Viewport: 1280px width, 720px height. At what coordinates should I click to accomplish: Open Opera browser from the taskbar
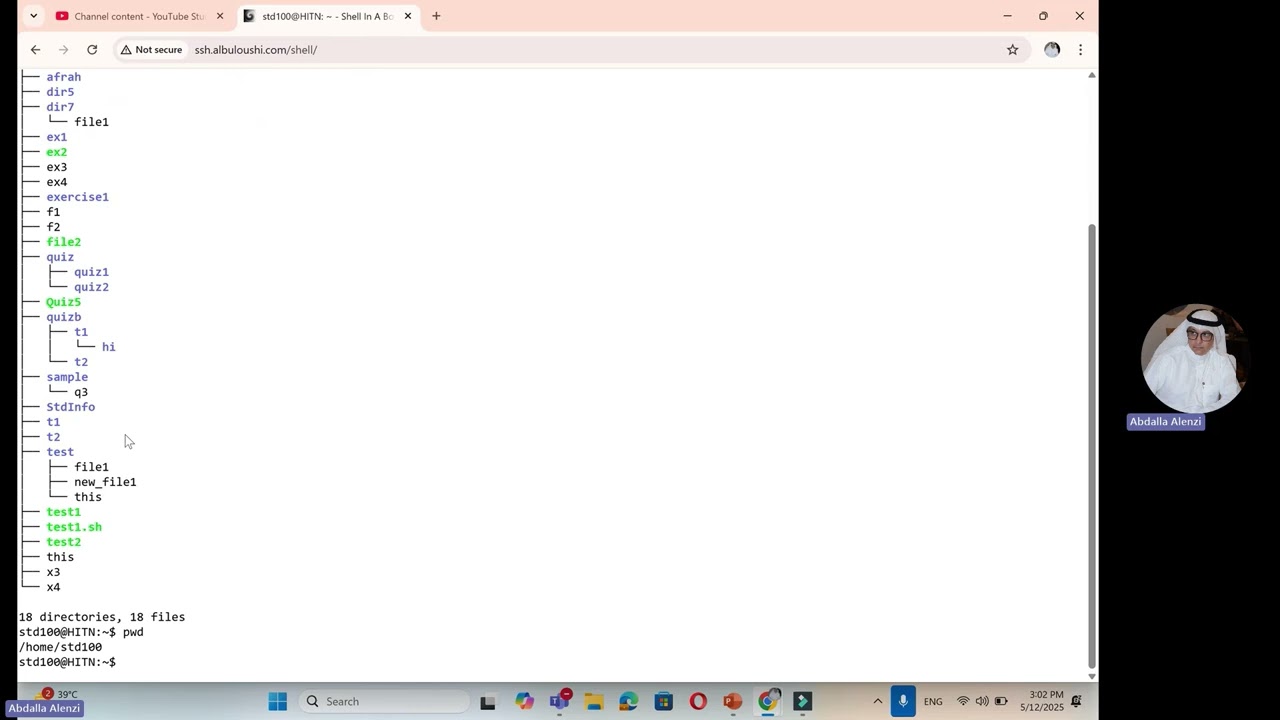[698, 701]
